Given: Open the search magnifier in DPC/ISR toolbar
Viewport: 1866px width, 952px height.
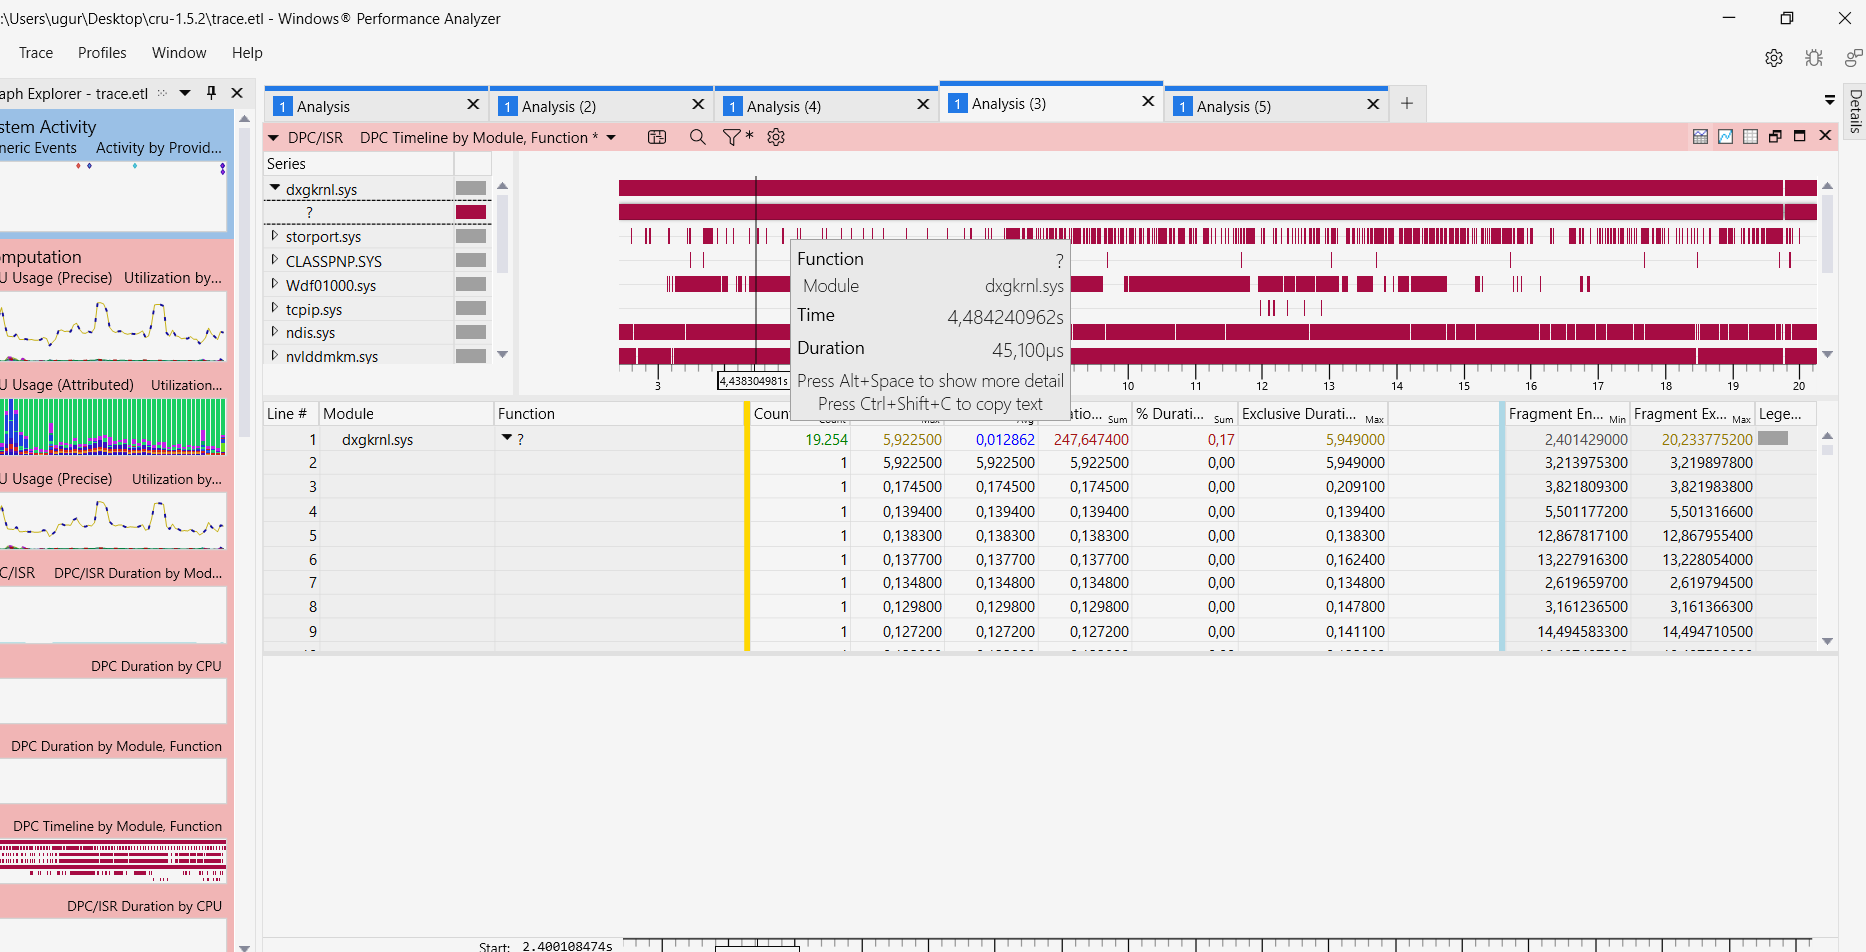Looking at the screenshot, I should tap(698, 137).
